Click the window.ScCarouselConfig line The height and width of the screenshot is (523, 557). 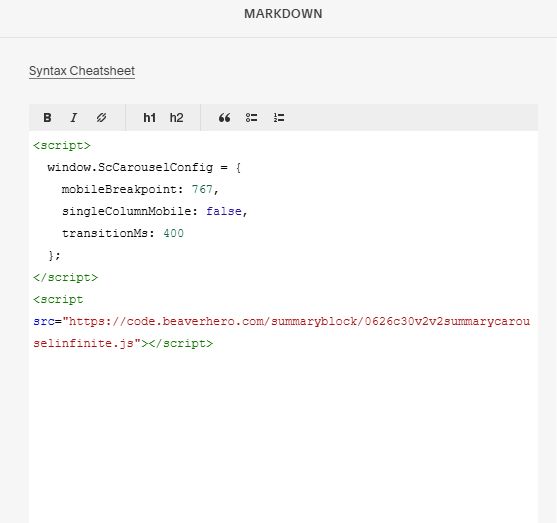point(144,167)
